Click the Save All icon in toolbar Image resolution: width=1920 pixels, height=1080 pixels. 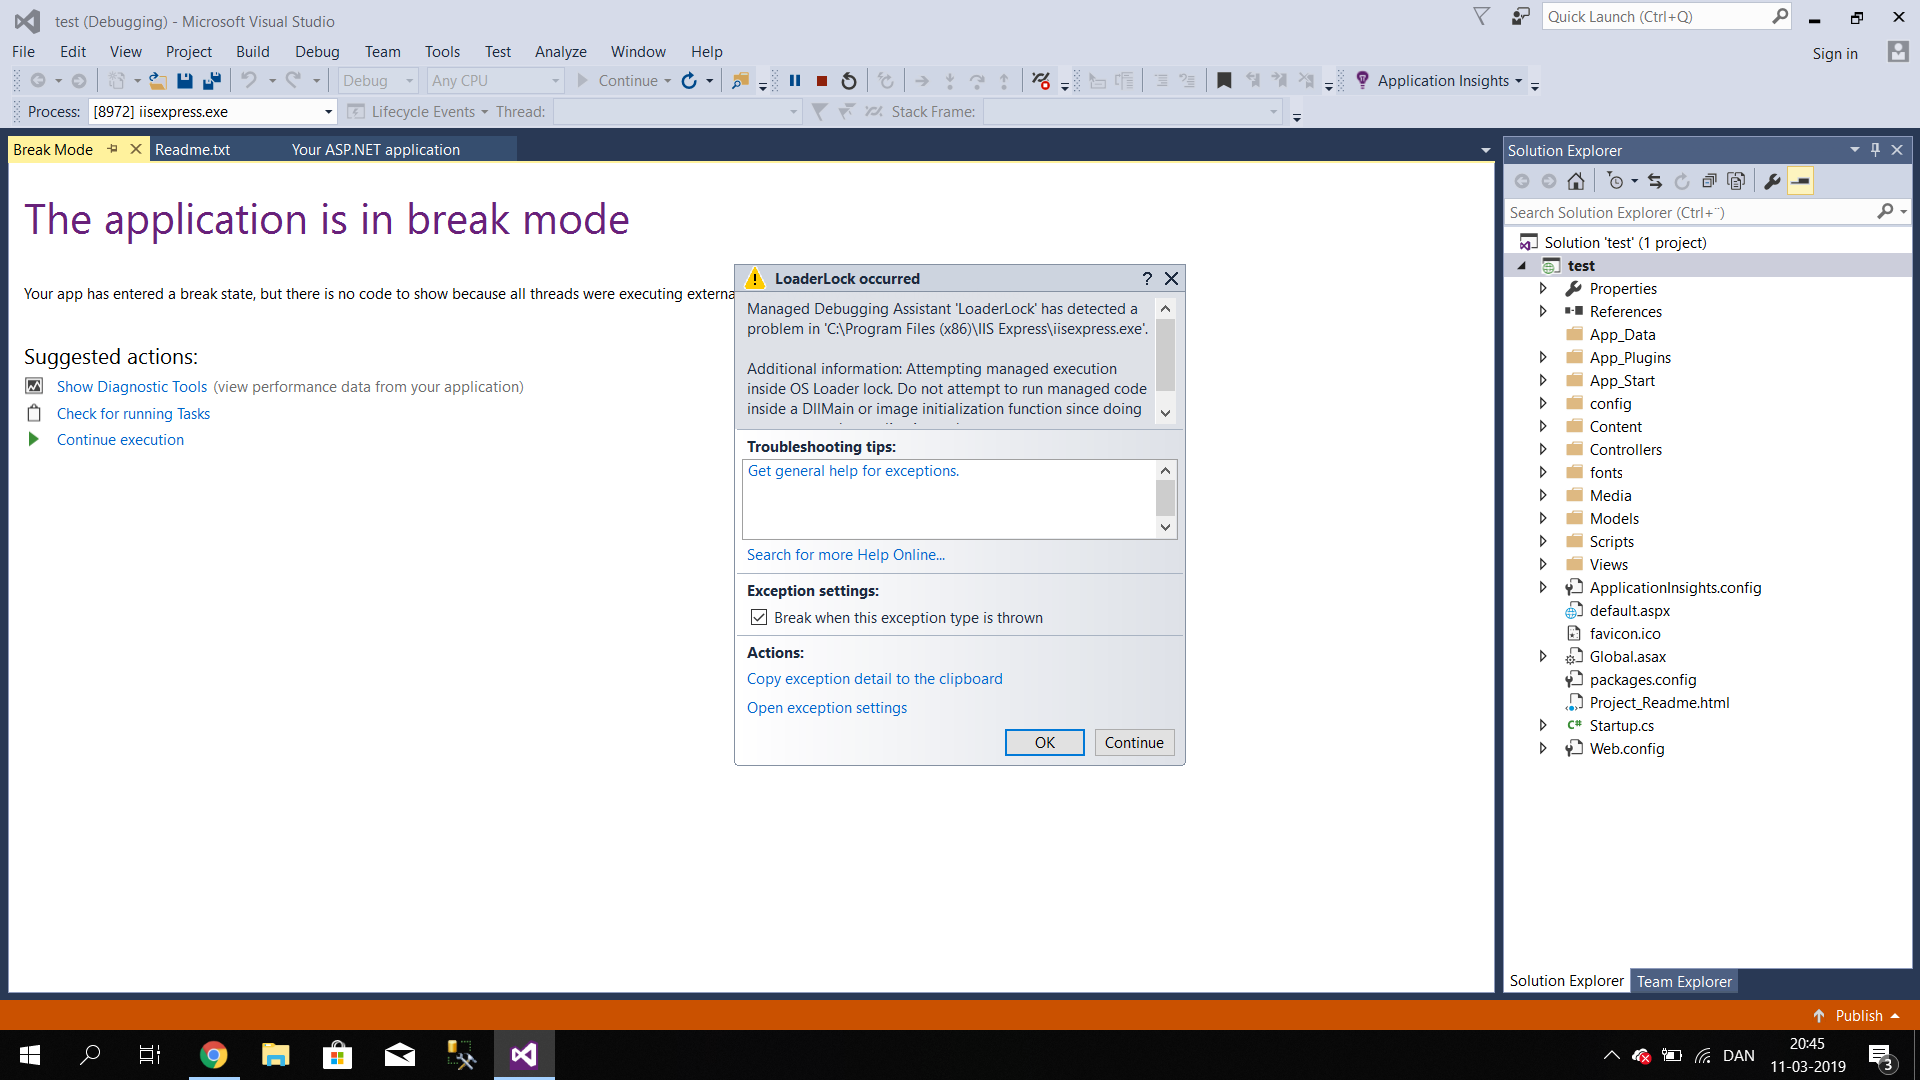pos(212,81)
